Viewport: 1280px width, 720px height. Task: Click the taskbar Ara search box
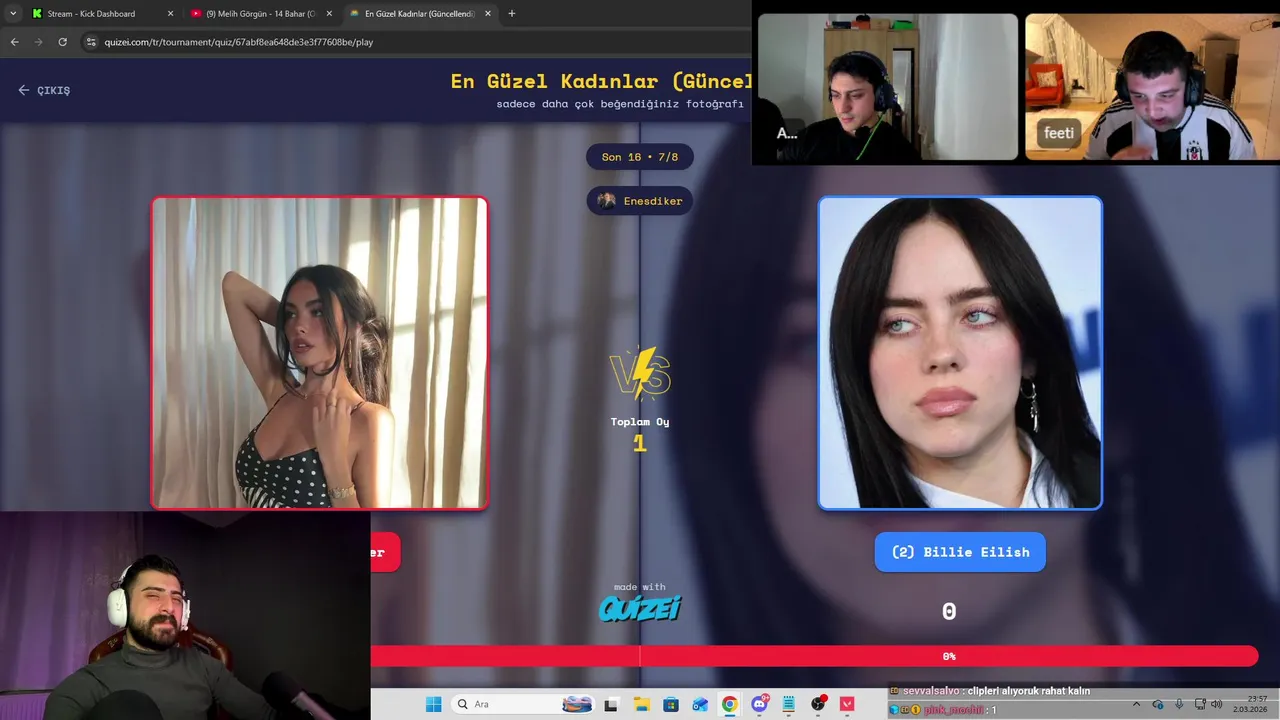click(523, 704)
